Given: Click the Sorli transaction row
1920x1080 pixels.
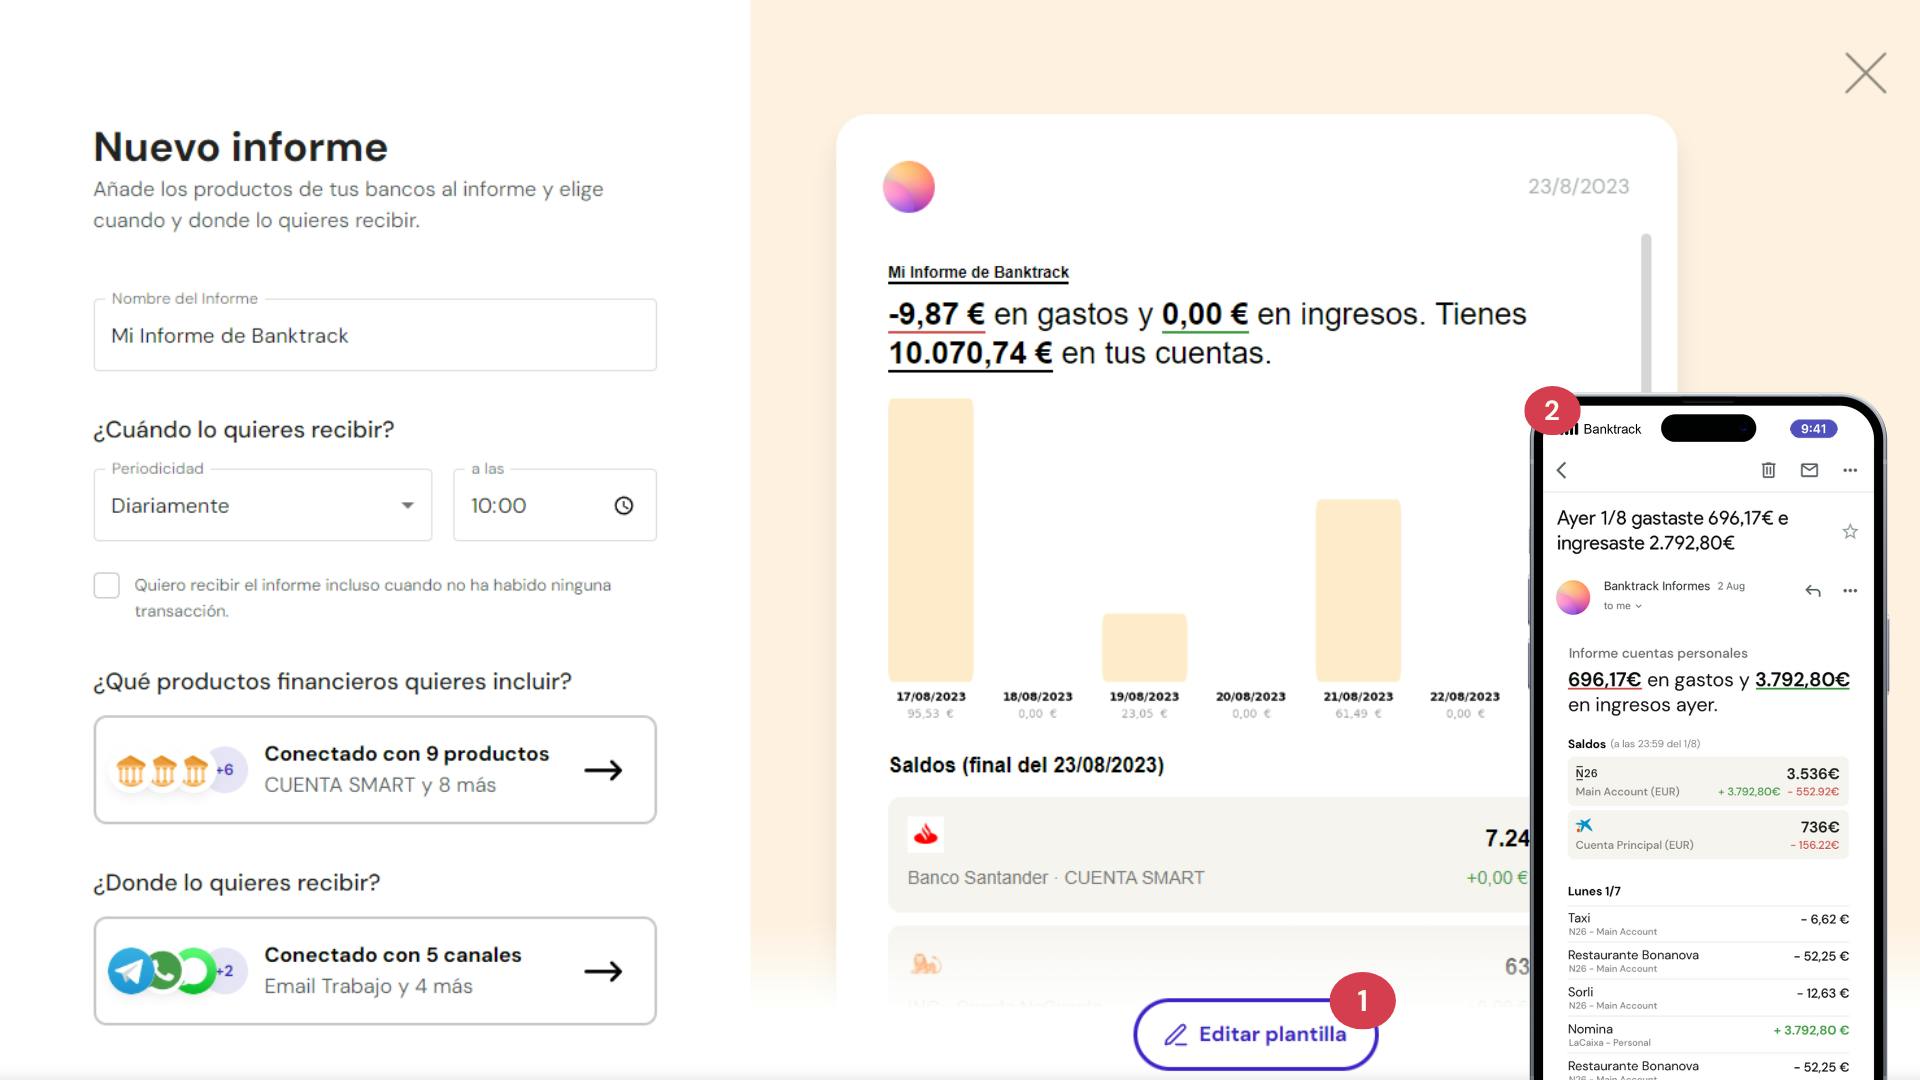Looking at the screenshot, I should pos(1708,998).
